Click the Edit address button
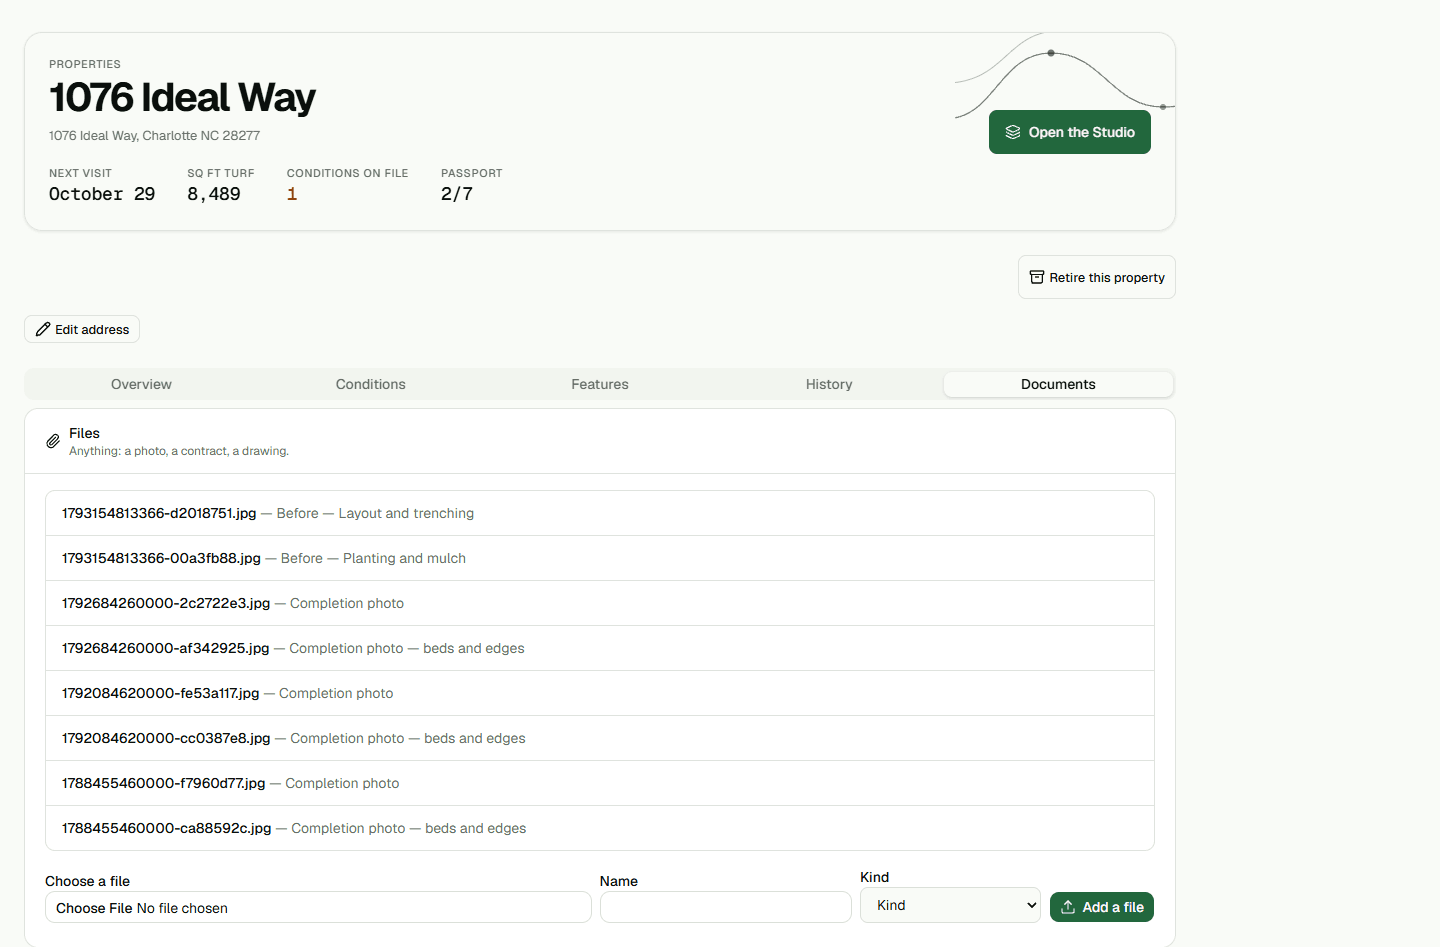The image size is (1440, 947). [82, 329]
